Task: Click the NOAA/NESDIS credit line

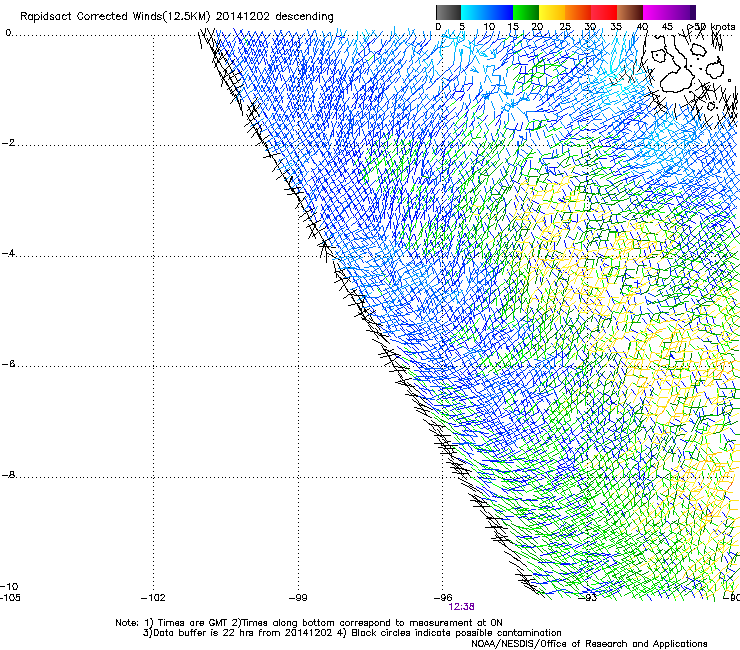Action: click(x=589, y=644)
